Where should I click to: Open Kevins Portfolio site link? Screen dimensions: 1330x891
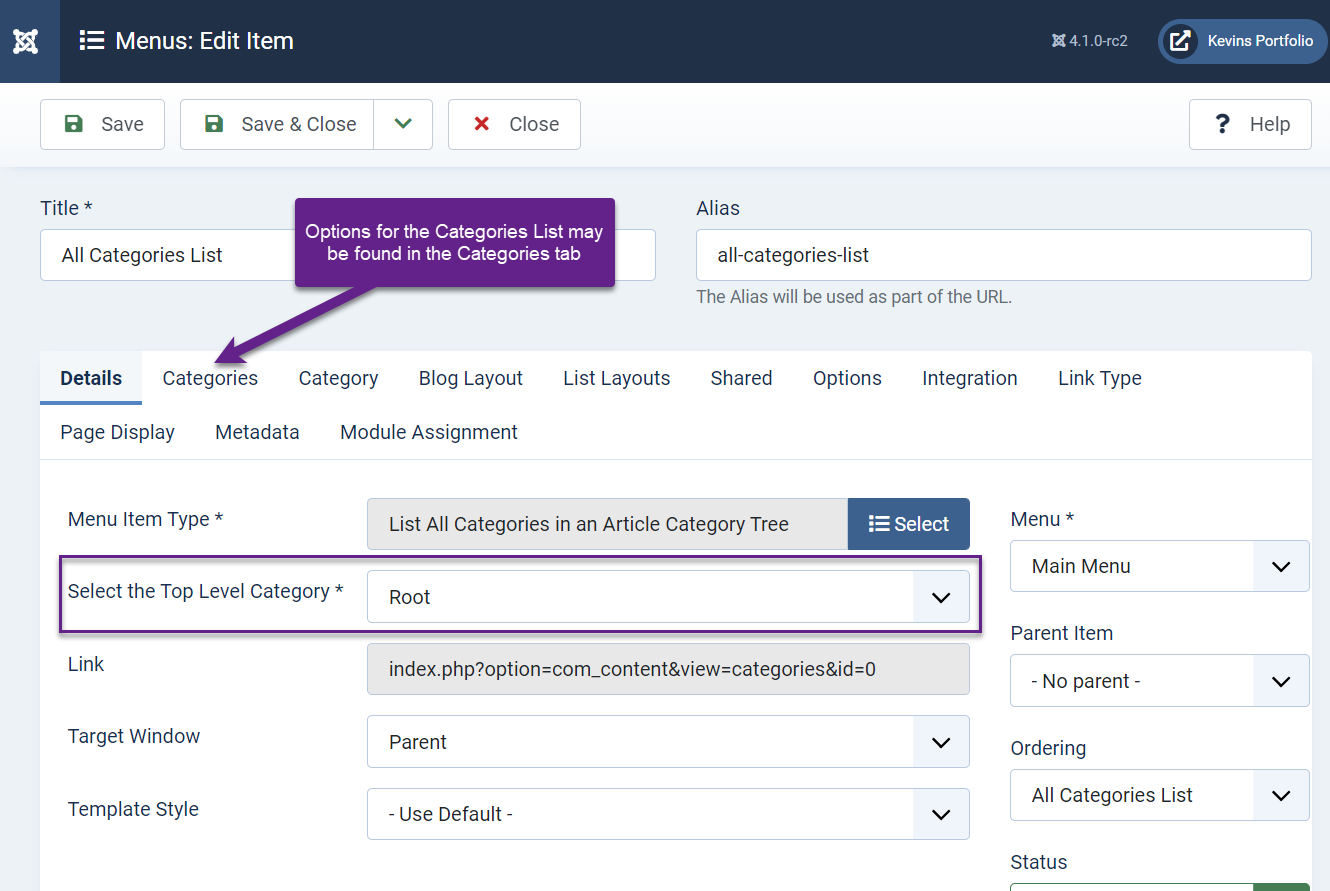(x=1243, y=41)
